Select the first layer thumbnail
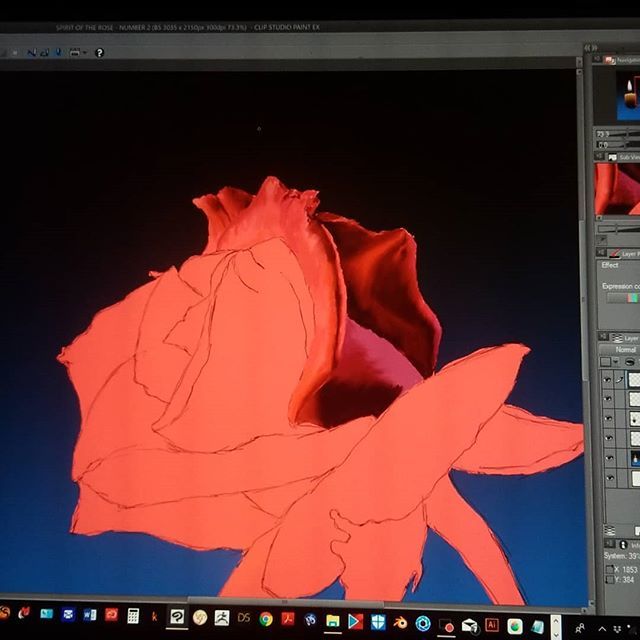 635,380
